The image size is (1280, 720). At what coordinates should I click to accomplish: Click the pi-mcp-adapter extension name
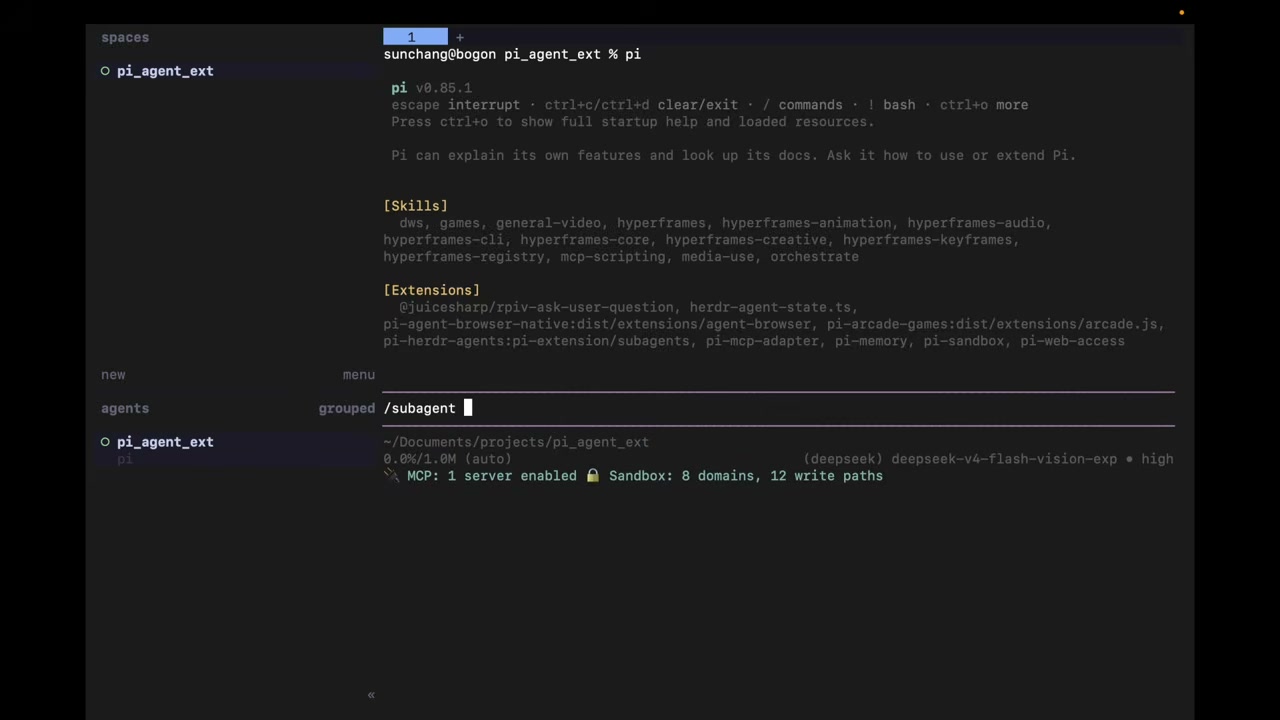763,341
